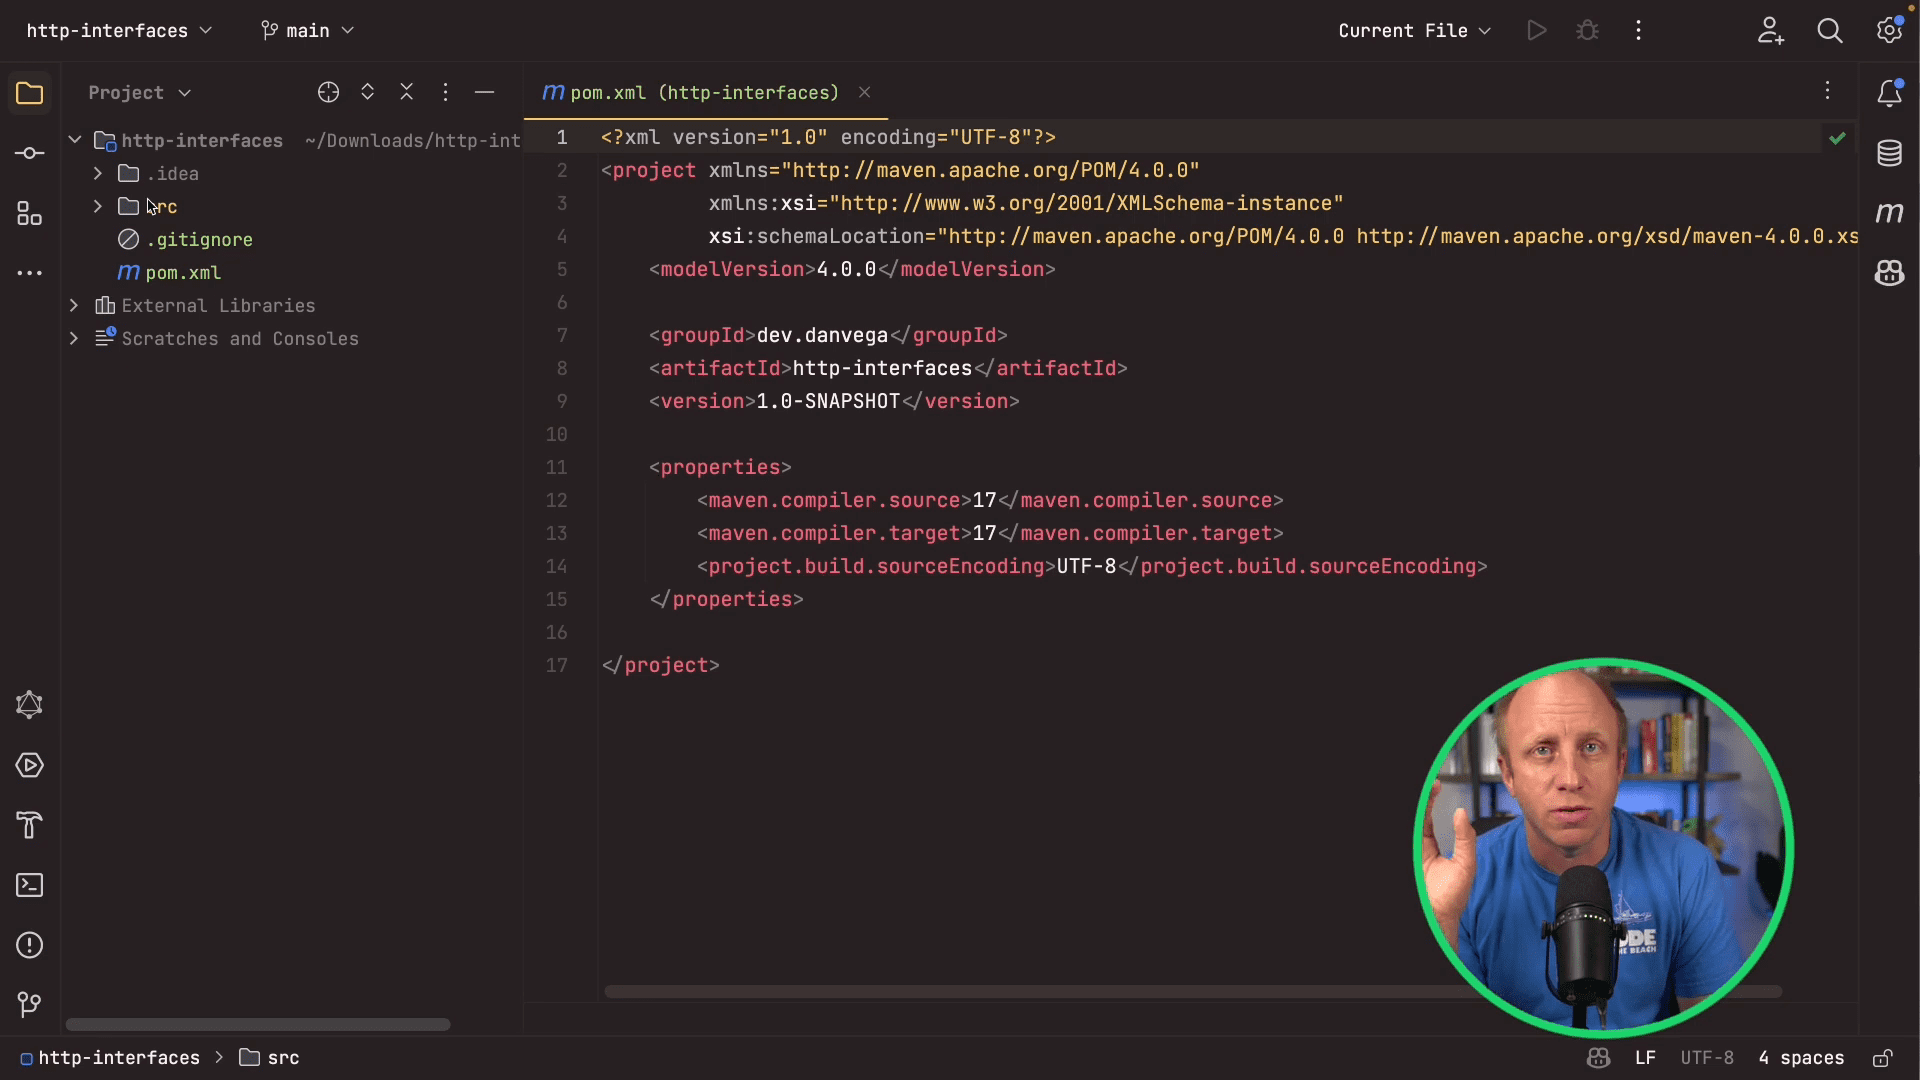Open the main branch dropdown

307,30
